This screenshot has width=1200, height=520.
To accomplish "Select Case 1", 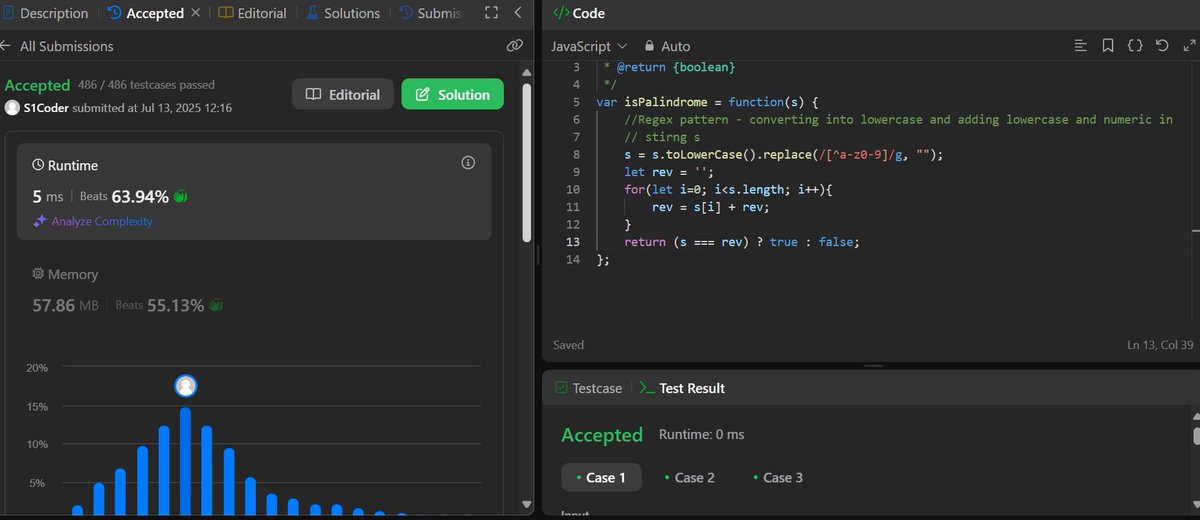I will (x=601, y=477).
